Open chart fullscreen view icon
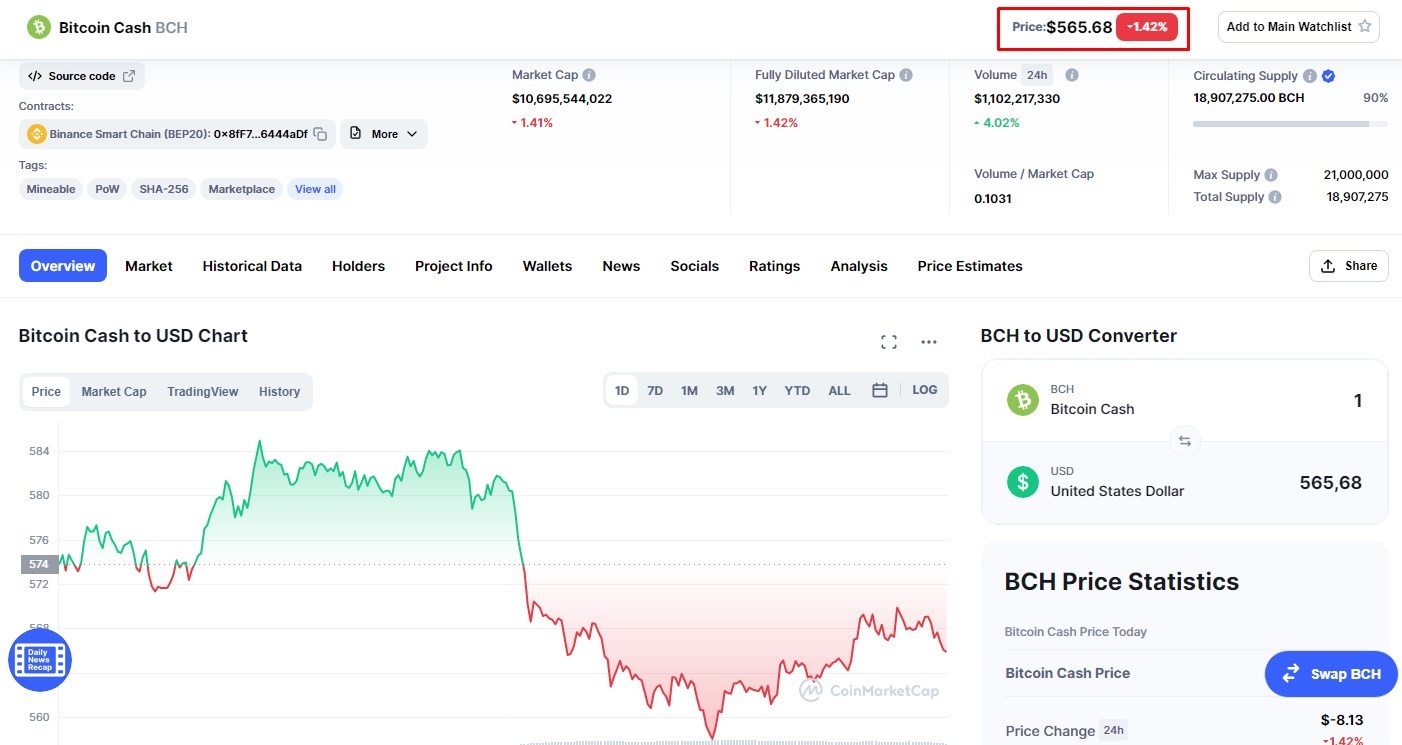The width and height of the screenshot is (1402, 745). (889, 342)
